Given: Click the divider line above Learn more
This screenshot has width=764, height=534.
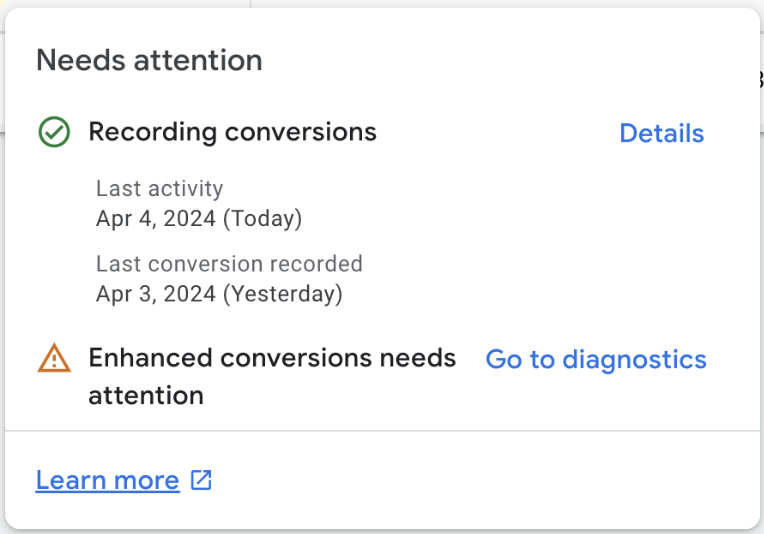Looking at the screenshot, I should point(382,431).
